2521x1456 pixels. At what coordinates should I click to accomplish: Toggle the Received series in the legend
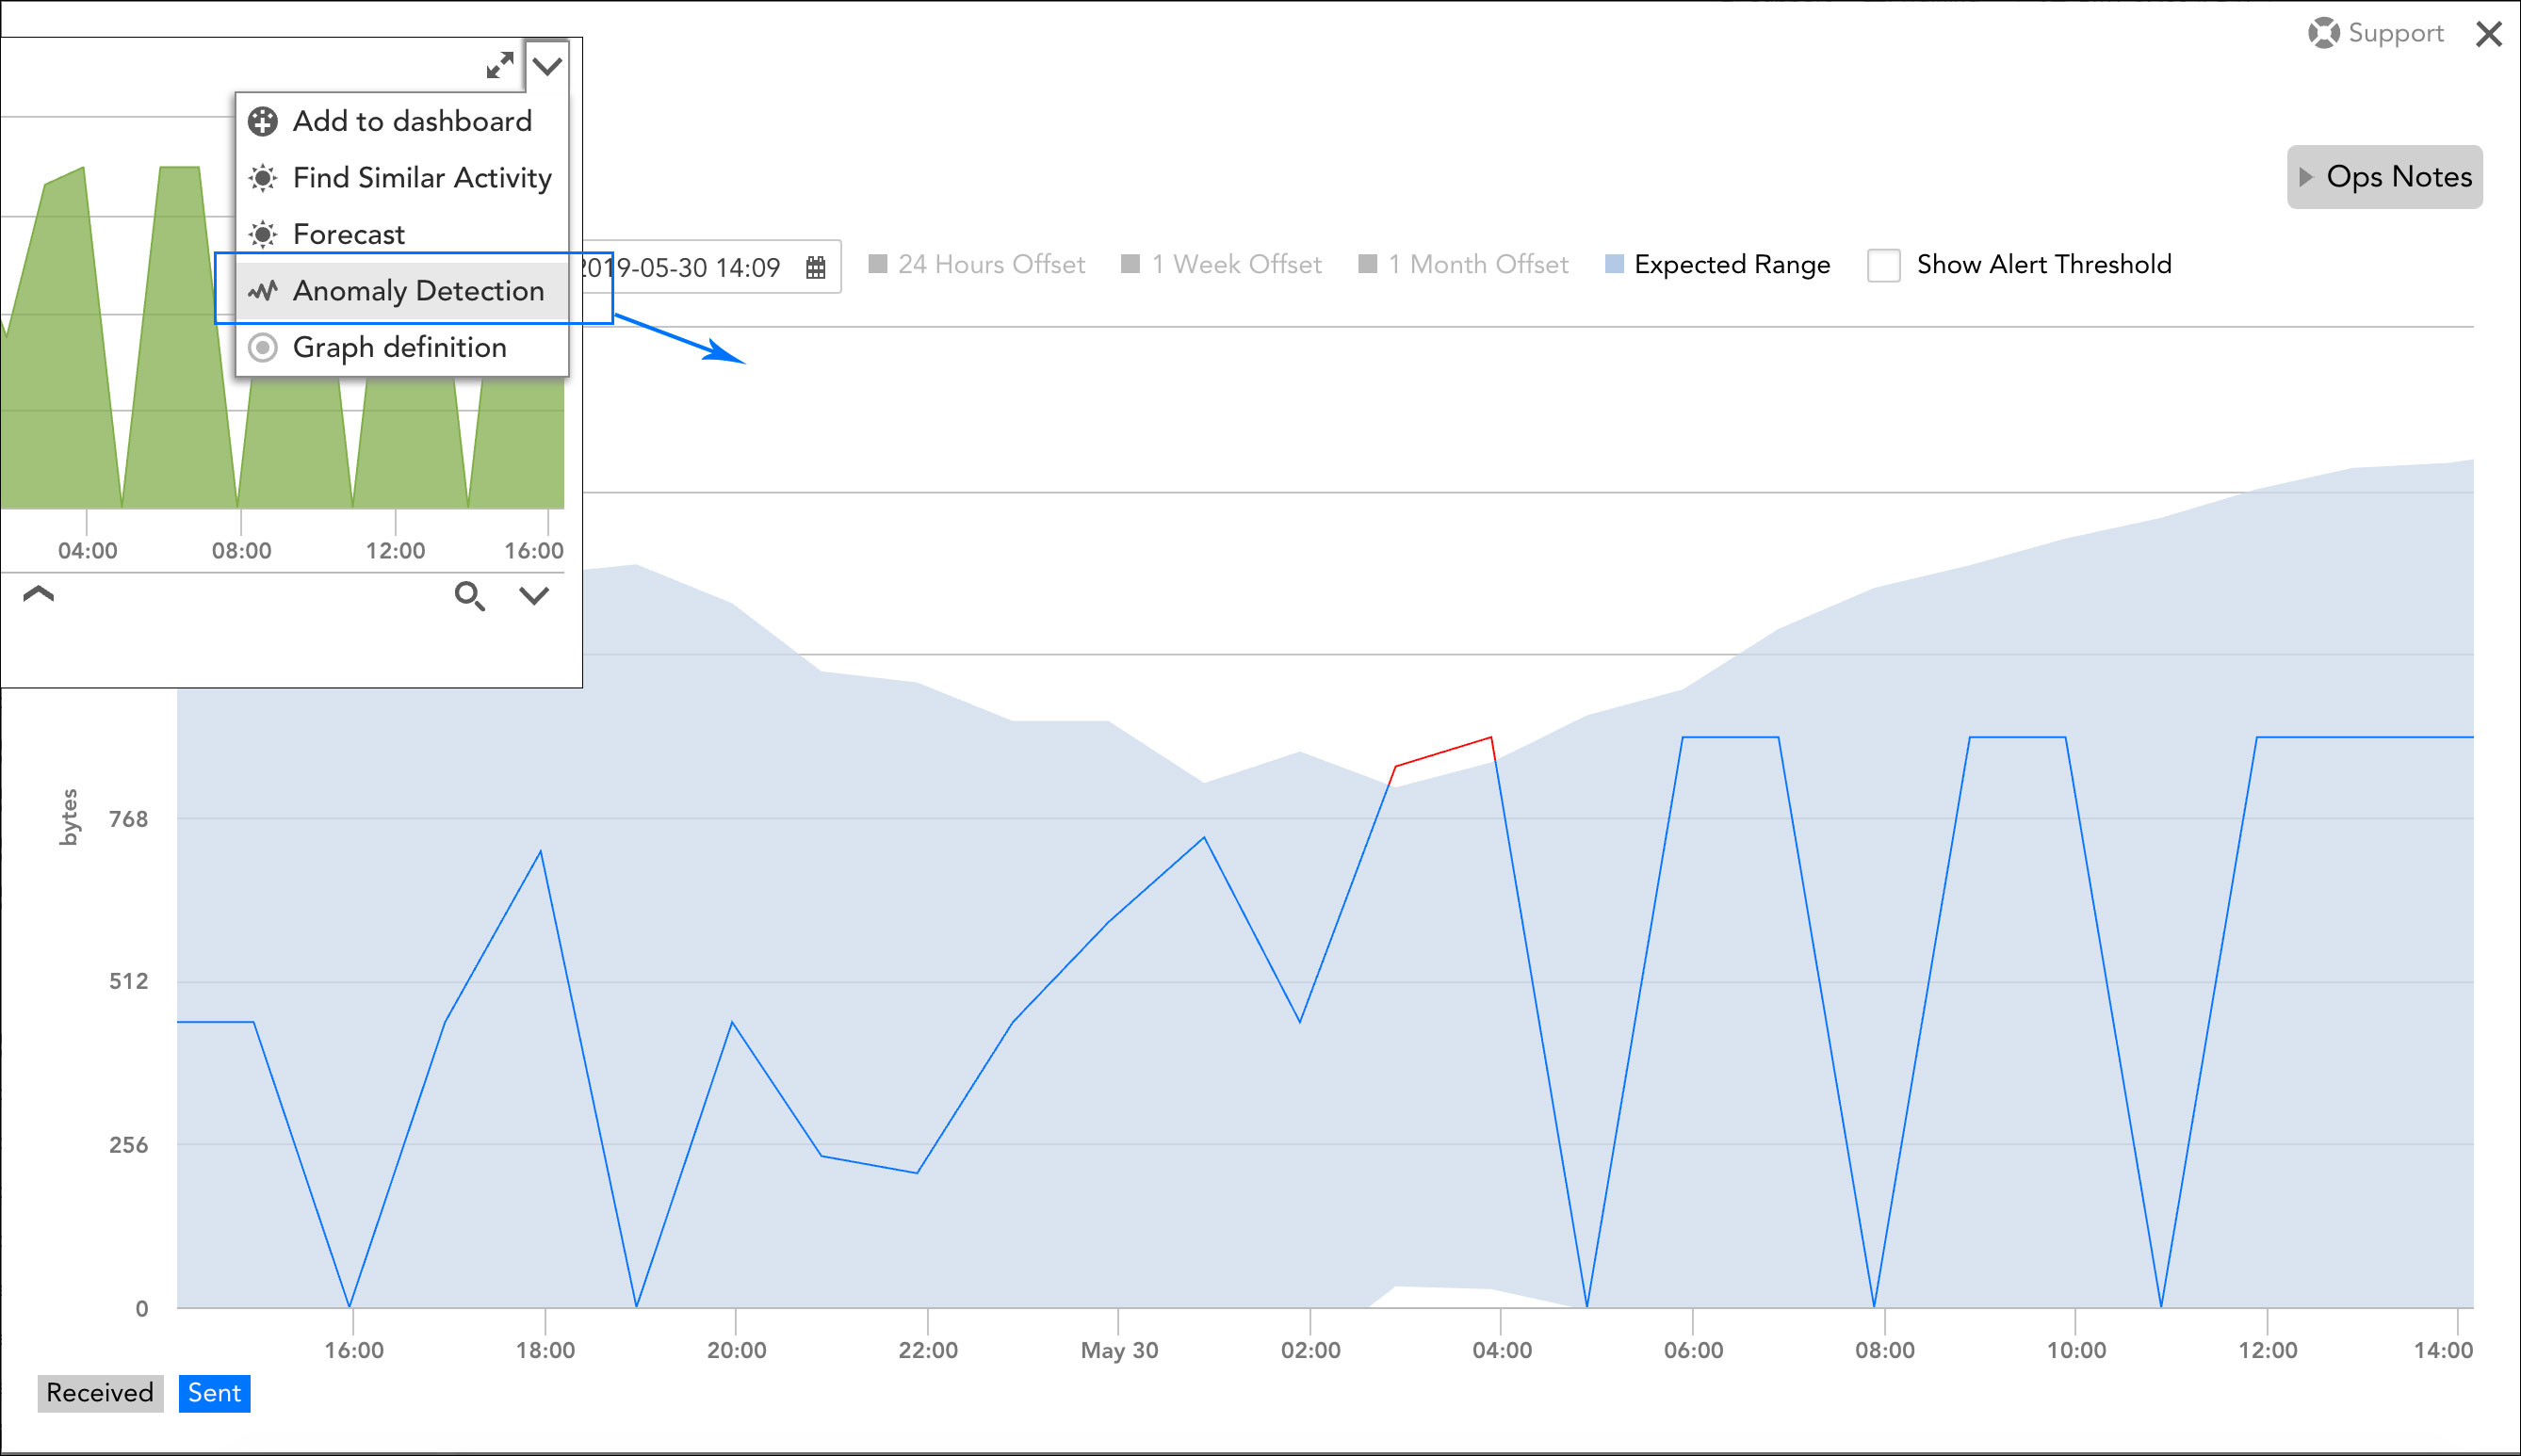pos(99,1392)
